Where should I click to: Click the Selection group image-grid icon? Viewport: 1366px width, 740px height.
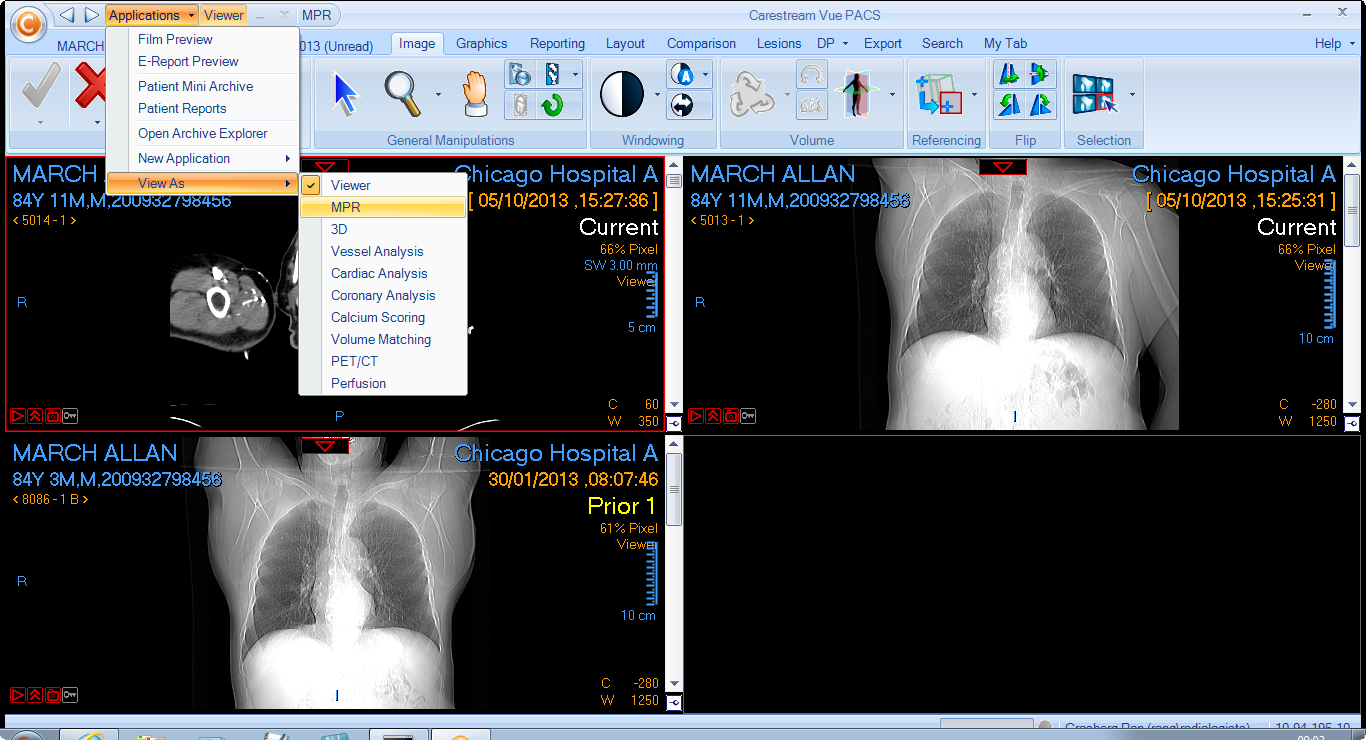[1095, 94]
